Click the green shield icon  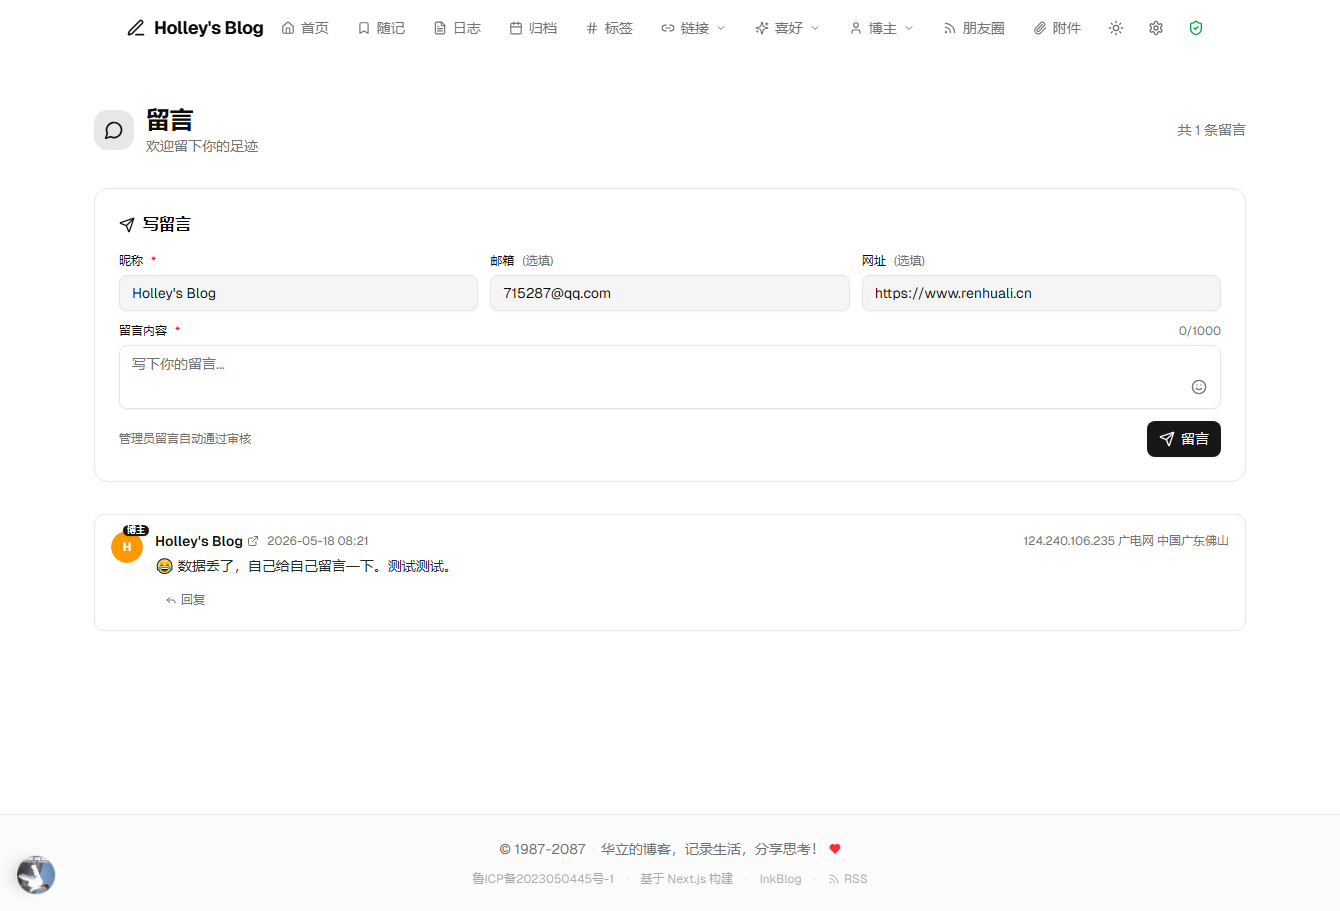coord(1196,28)
